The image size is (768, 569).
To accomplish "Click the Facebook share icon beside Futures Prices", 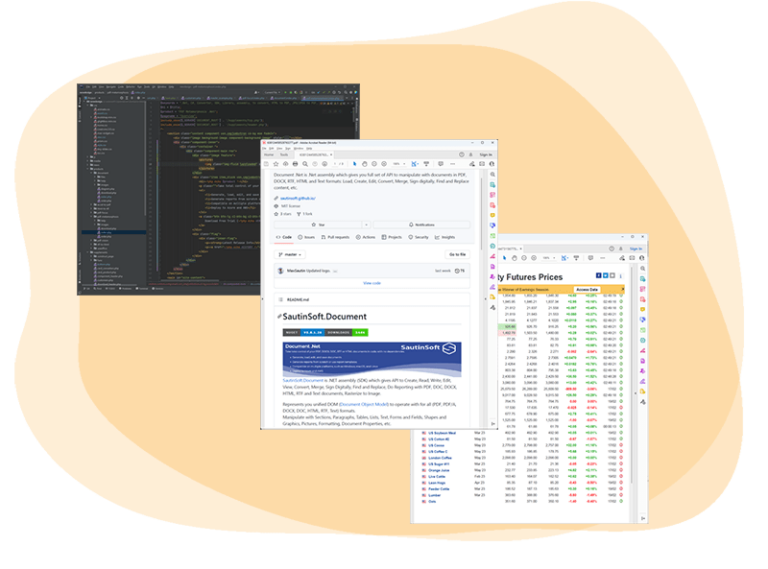I will point(598,276).
